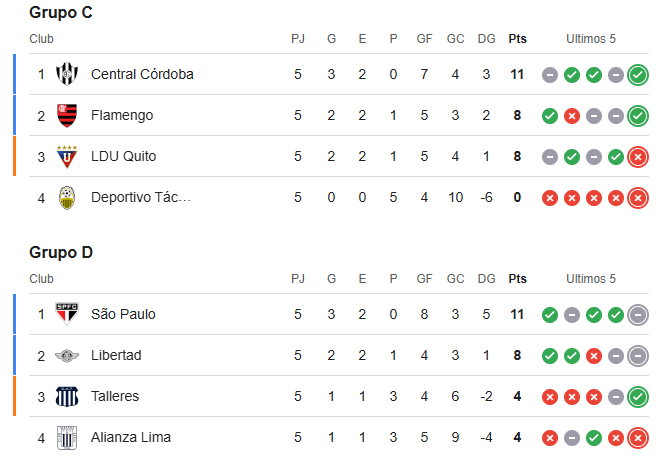Click the Ultimos 5 header in Grupo D

[x=591, y=279]
